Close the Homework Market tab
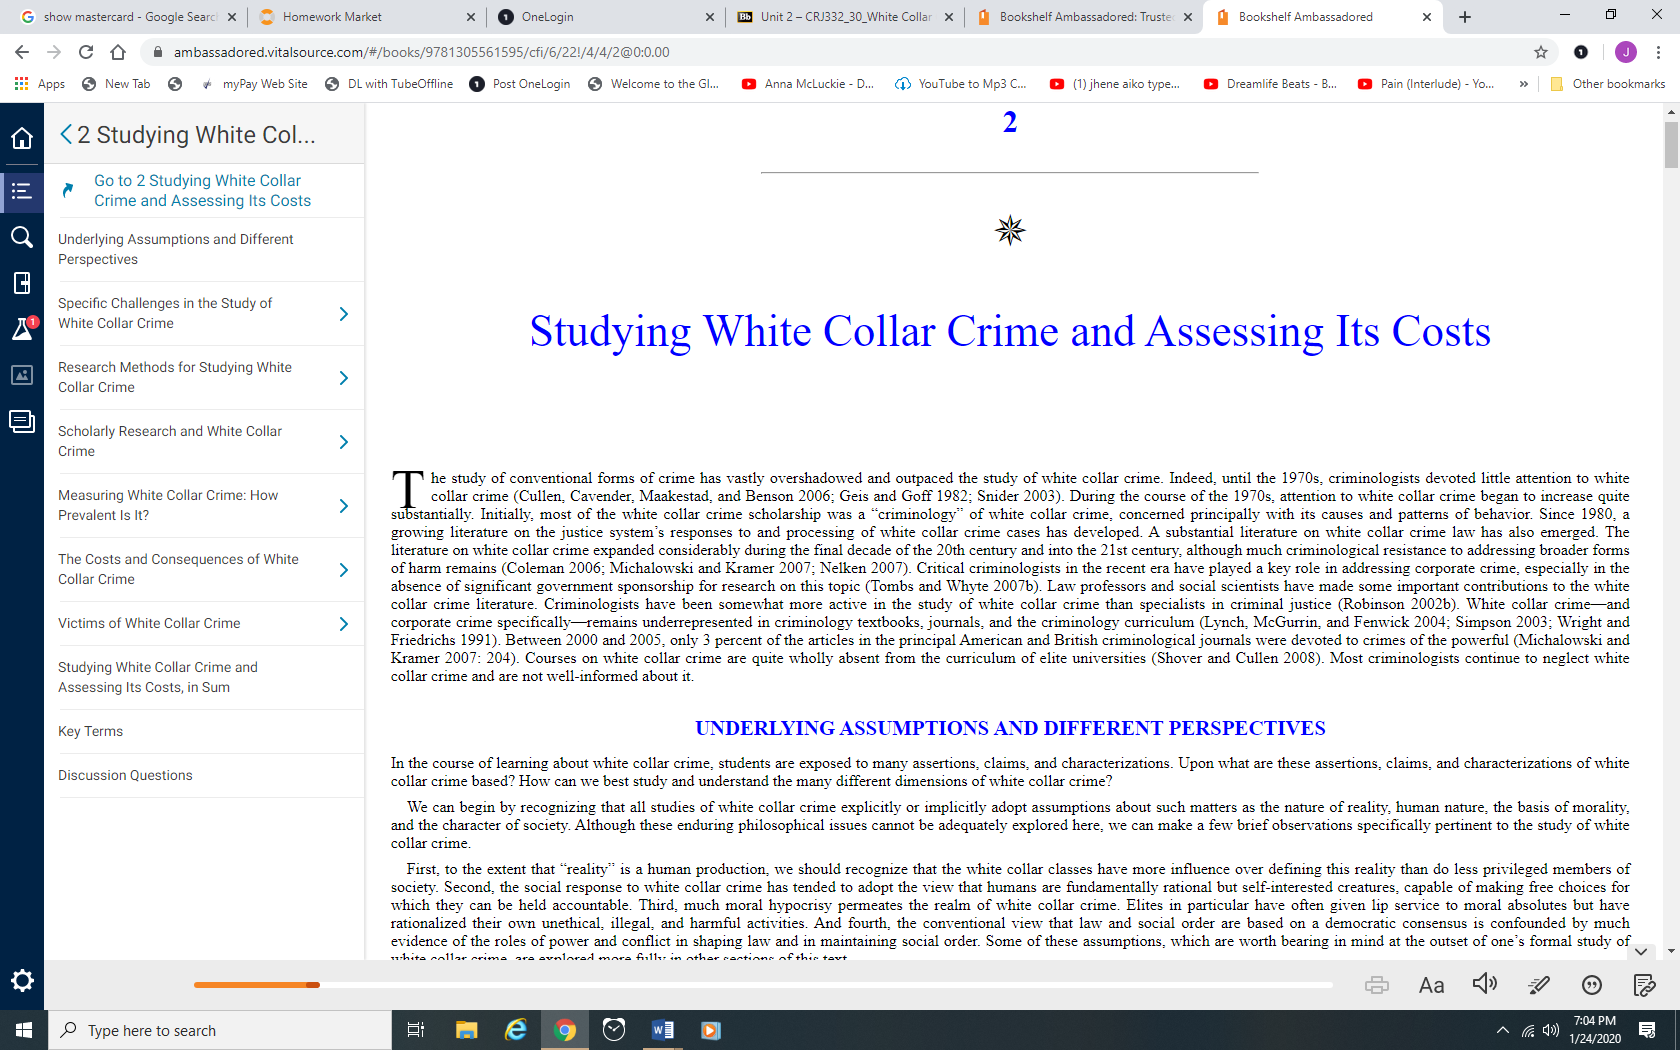The width and height of the screenshot is (1680, 1050). (471, 17)
